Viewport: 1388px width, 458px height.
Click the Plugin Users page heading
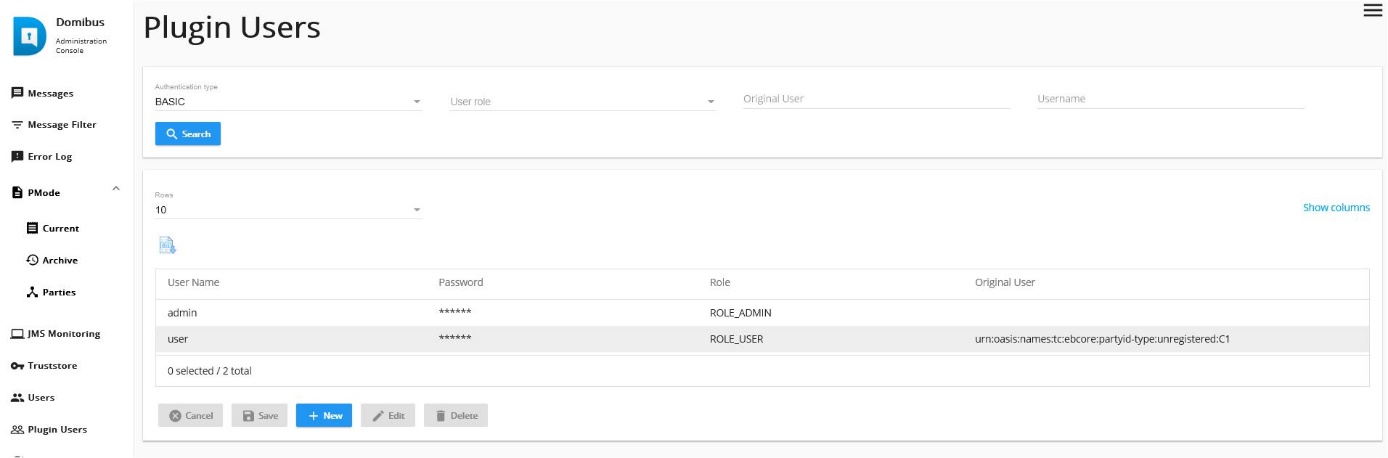point(232,27)
